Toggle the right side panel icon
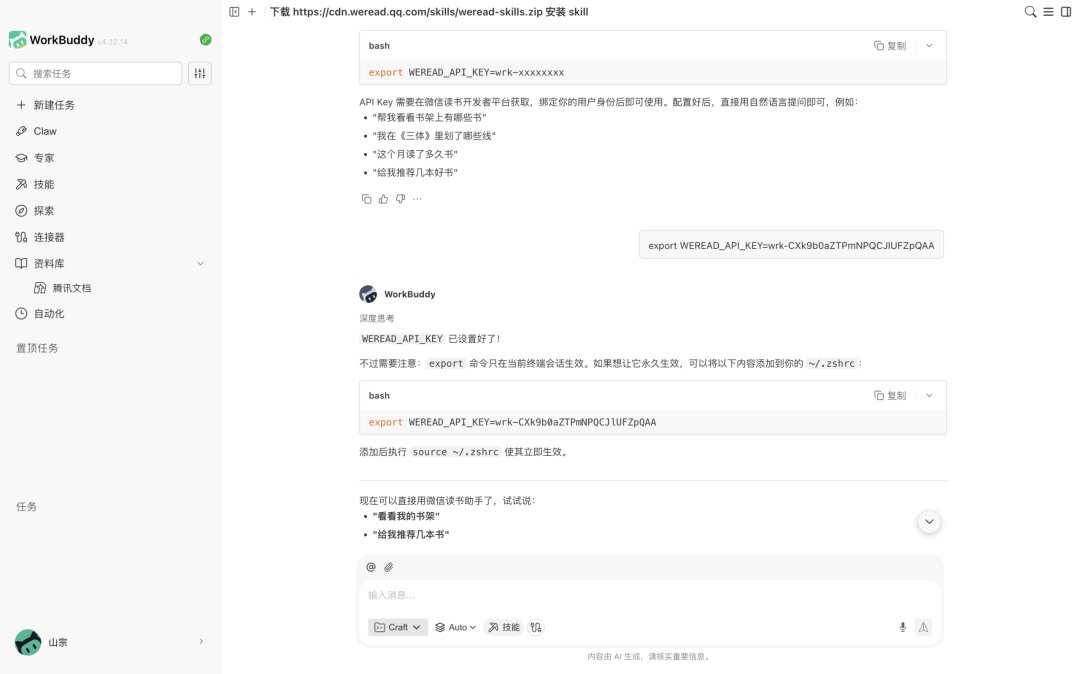 point(1066,12)
